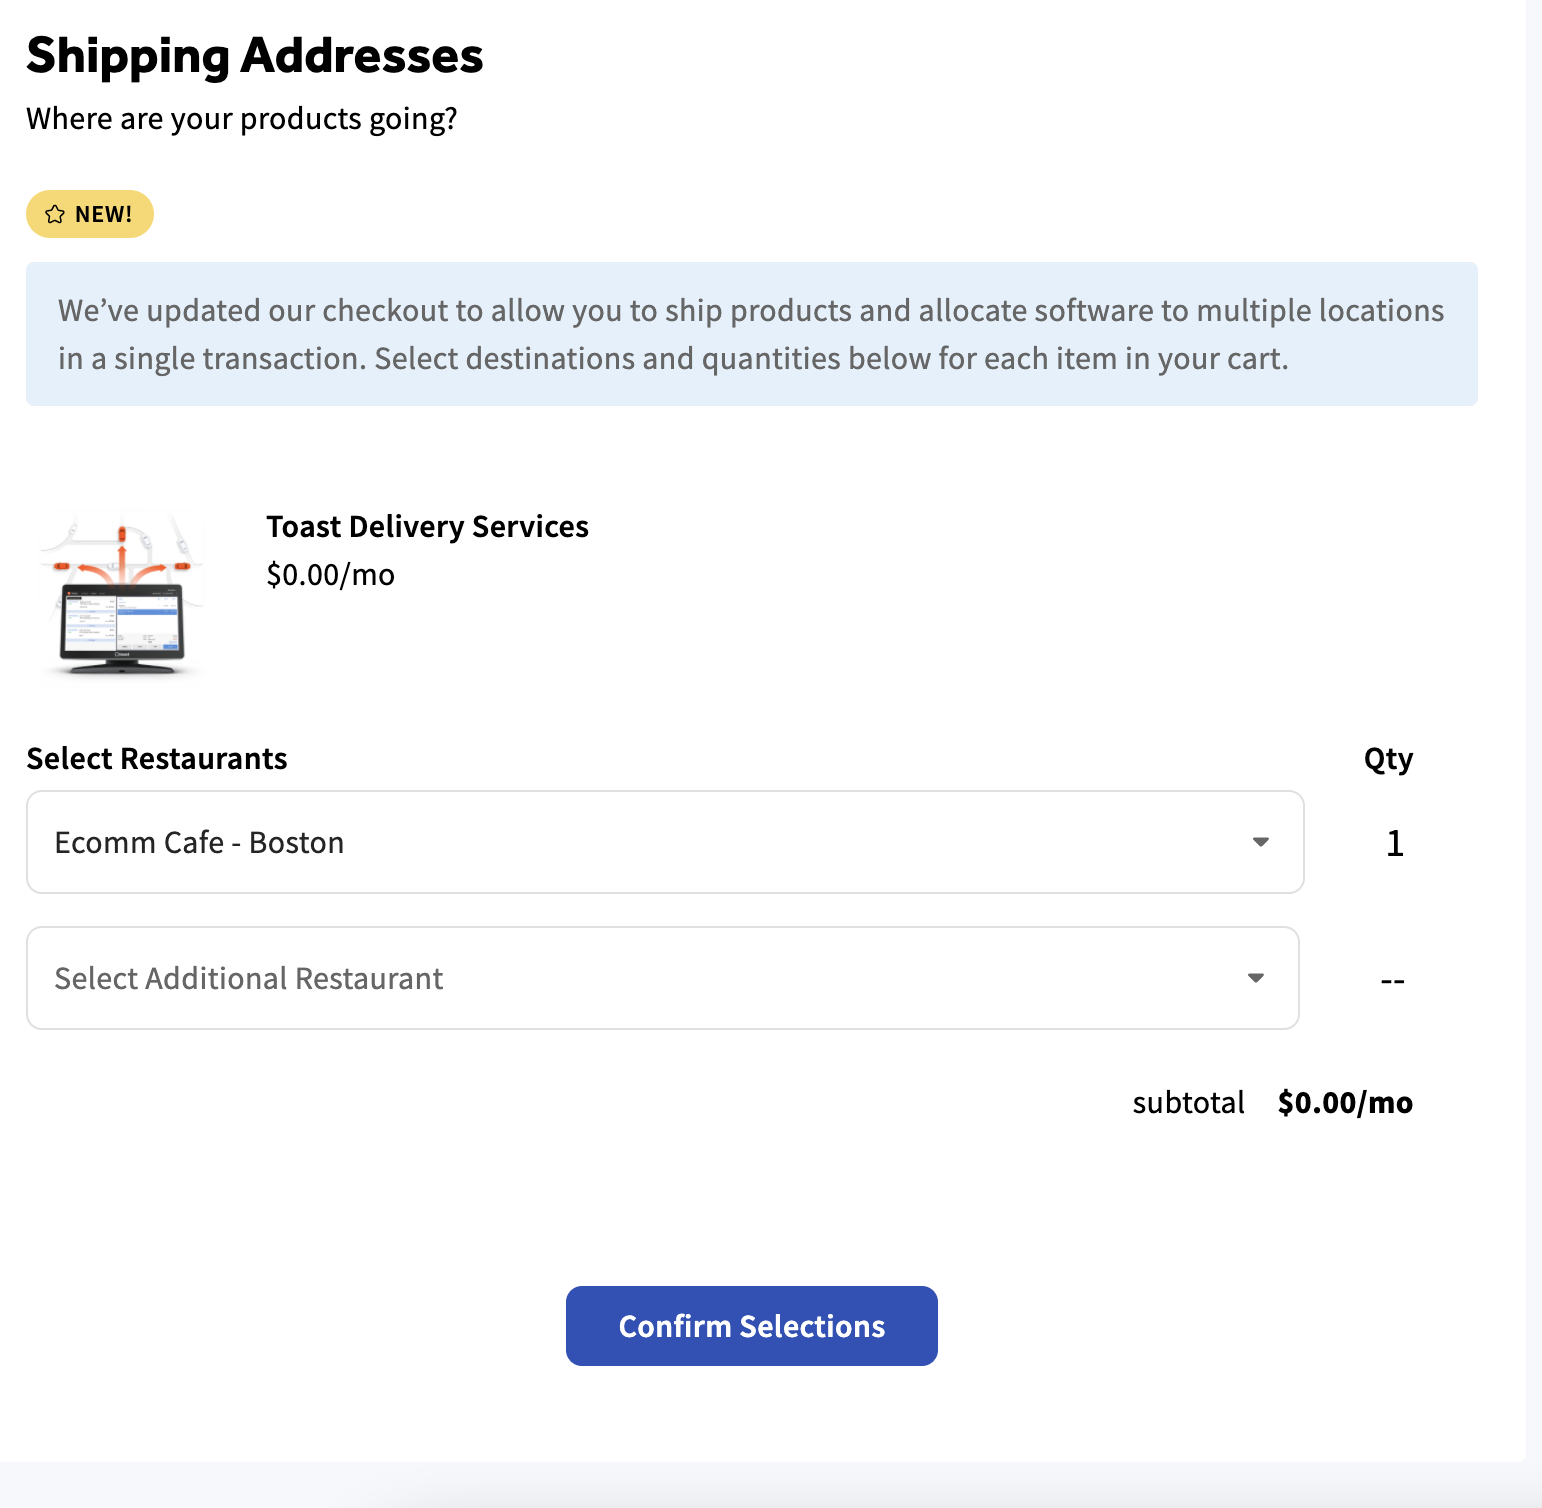Click the blue informational update banner
This screenshot has width=1542, height=1508.
752,334
